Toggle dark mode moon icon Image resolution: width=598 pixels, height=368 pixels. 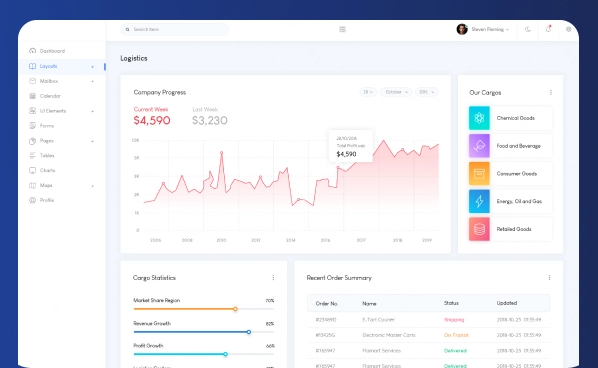pos(528,29)
